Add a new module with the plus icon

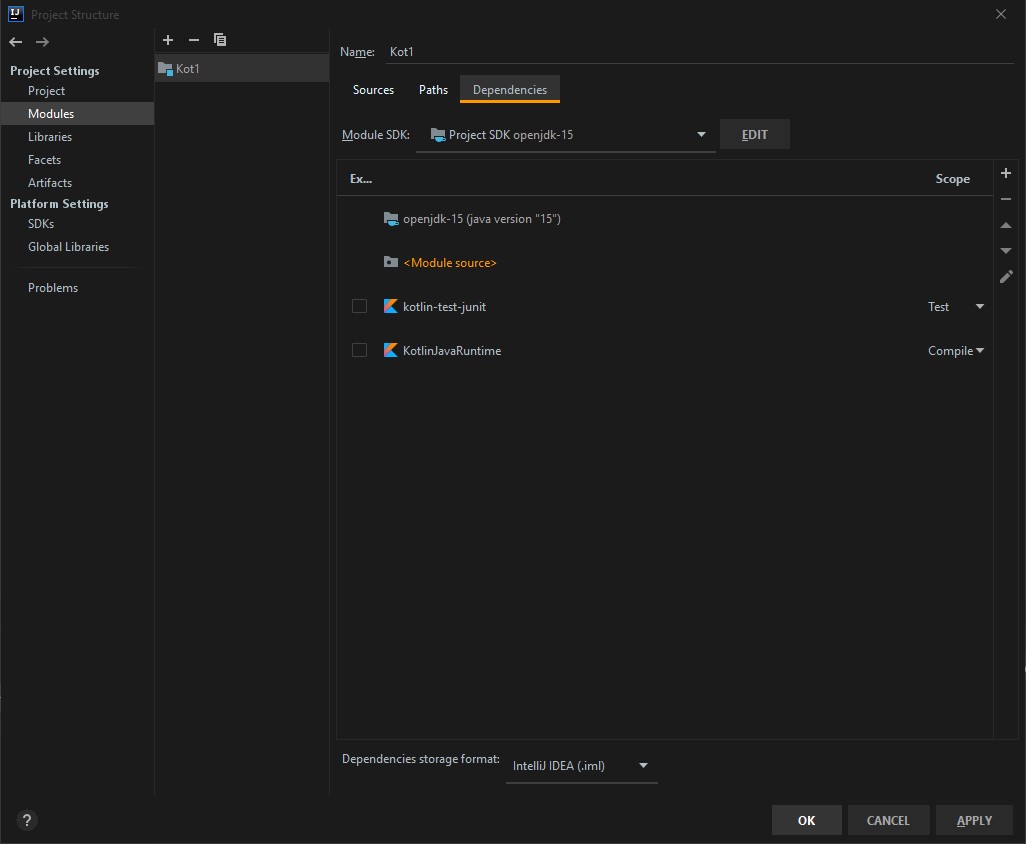[167, 40]
